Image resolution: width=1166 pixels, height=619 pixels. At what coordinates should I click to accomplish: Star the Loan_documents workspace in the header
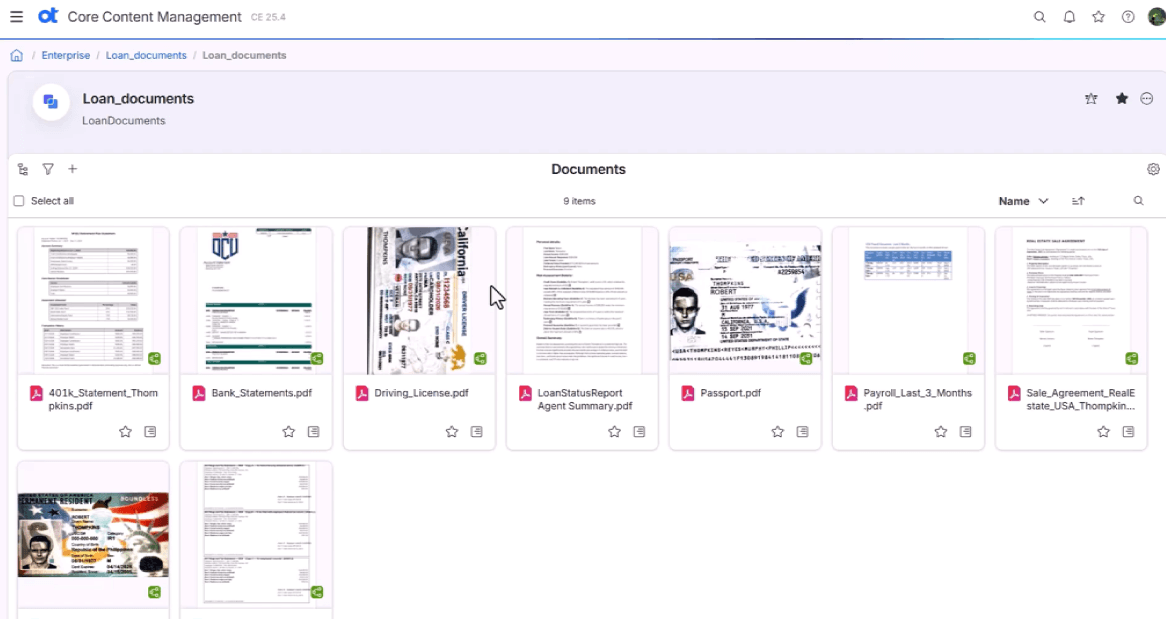pyautogui.click(x=1121, y=98)
